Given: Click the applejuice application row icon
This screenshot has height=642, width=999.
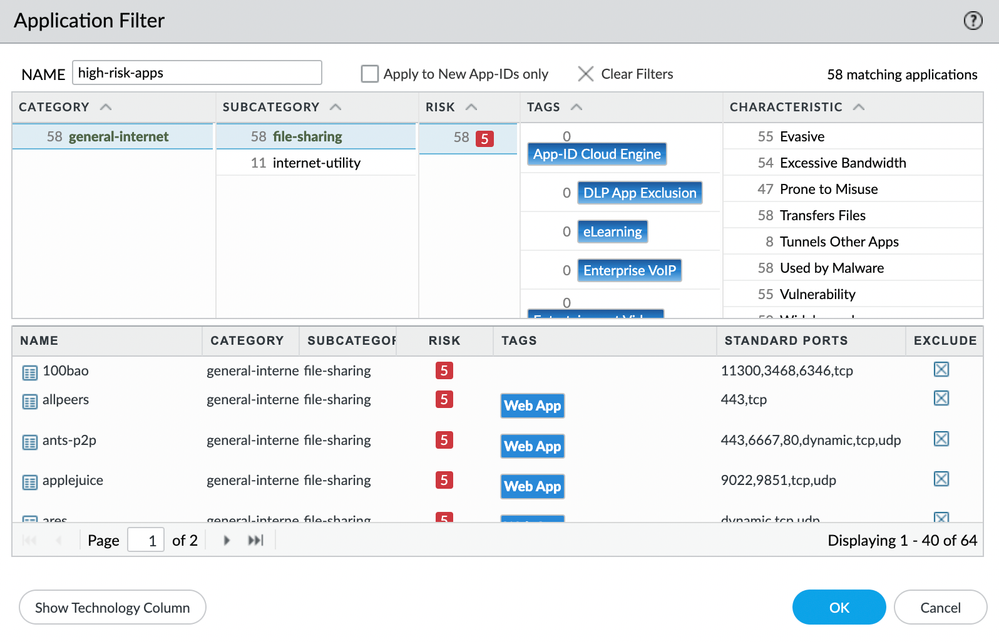Looking at the screenshot, I should pyautogui.click(x=30, y=482).
